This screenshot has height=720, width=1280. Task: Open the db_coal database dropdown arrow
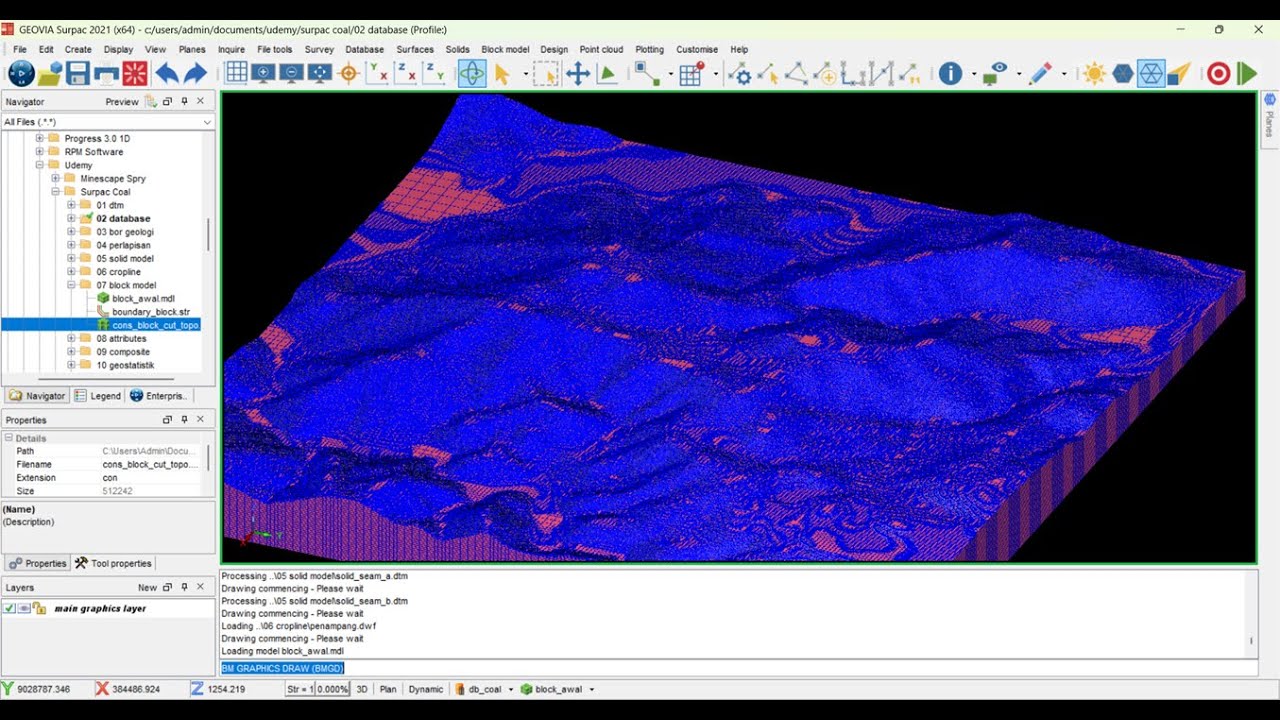[510, 689]
